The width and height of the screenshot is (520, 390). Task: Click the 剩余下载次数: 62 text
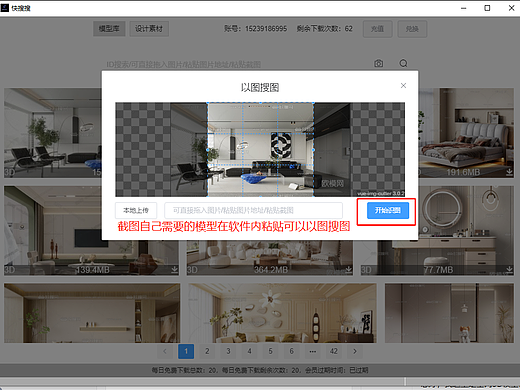pyautogui.click(x=325, y=29)
